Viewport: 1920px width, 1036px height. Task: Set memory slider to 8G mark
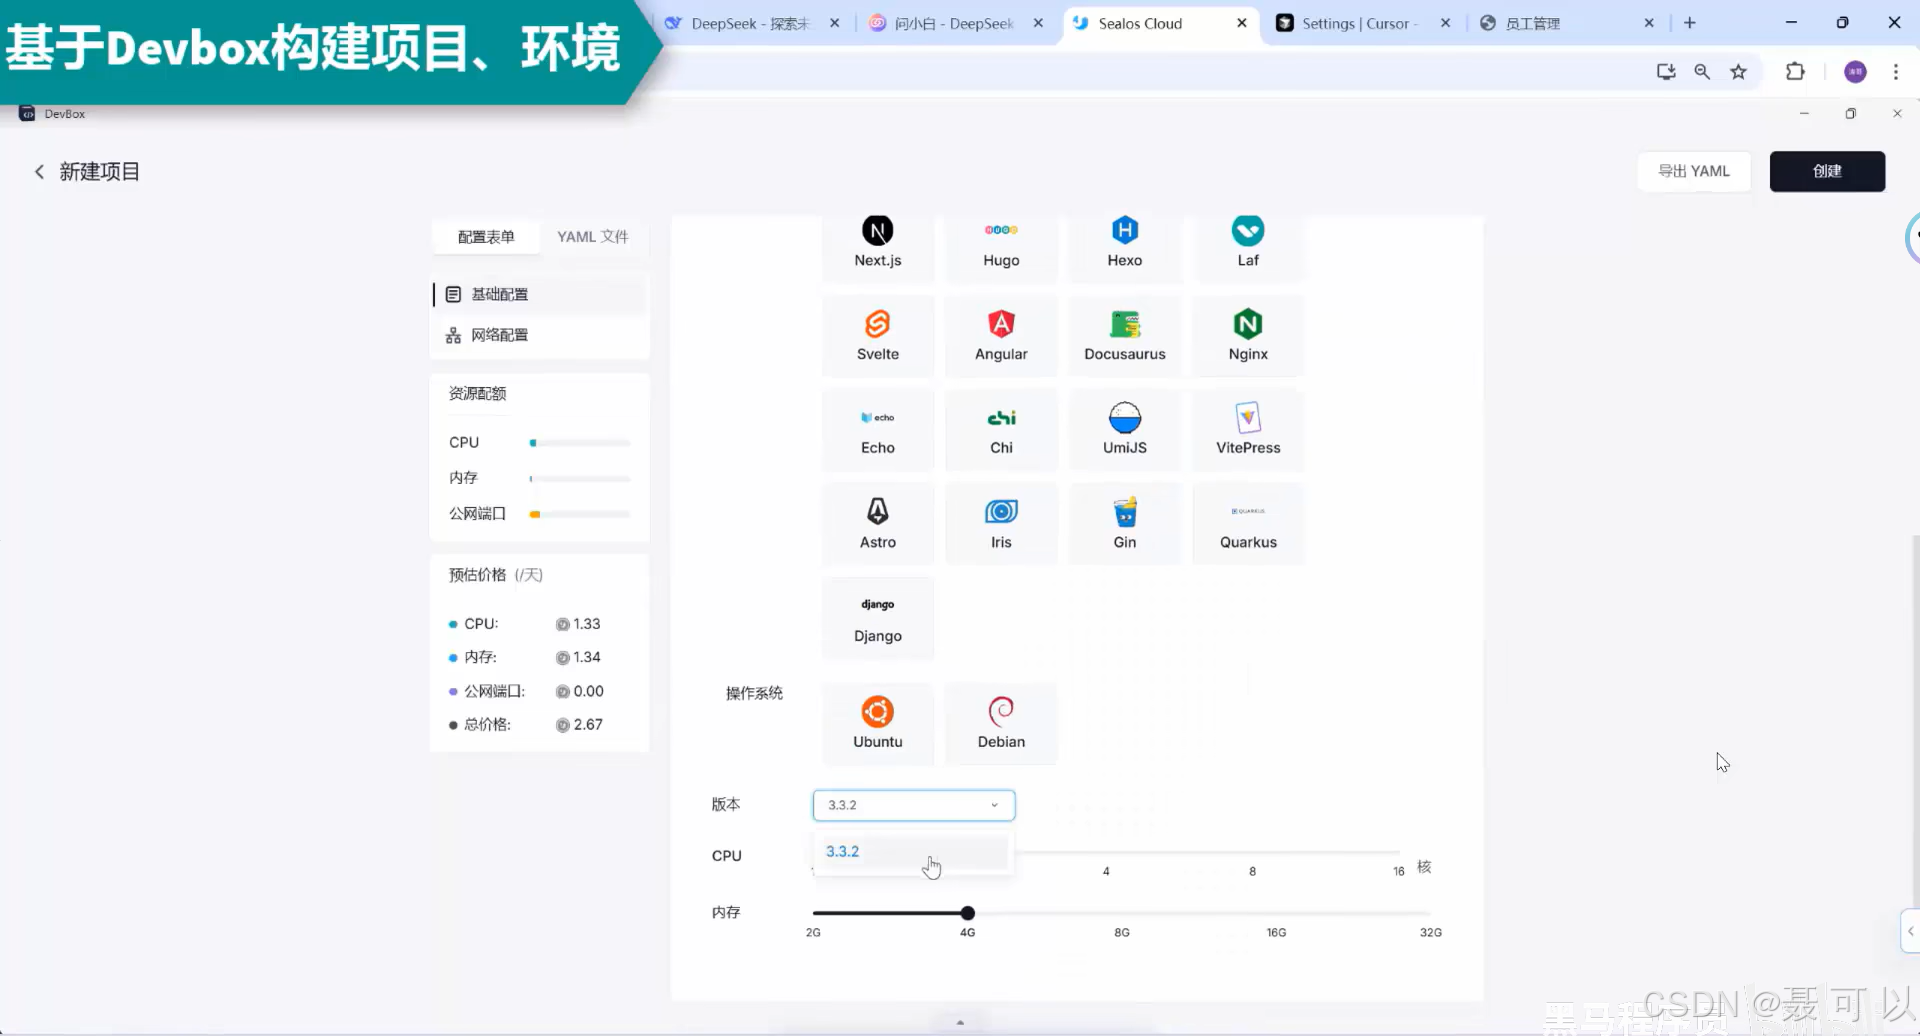point(1122,913)
